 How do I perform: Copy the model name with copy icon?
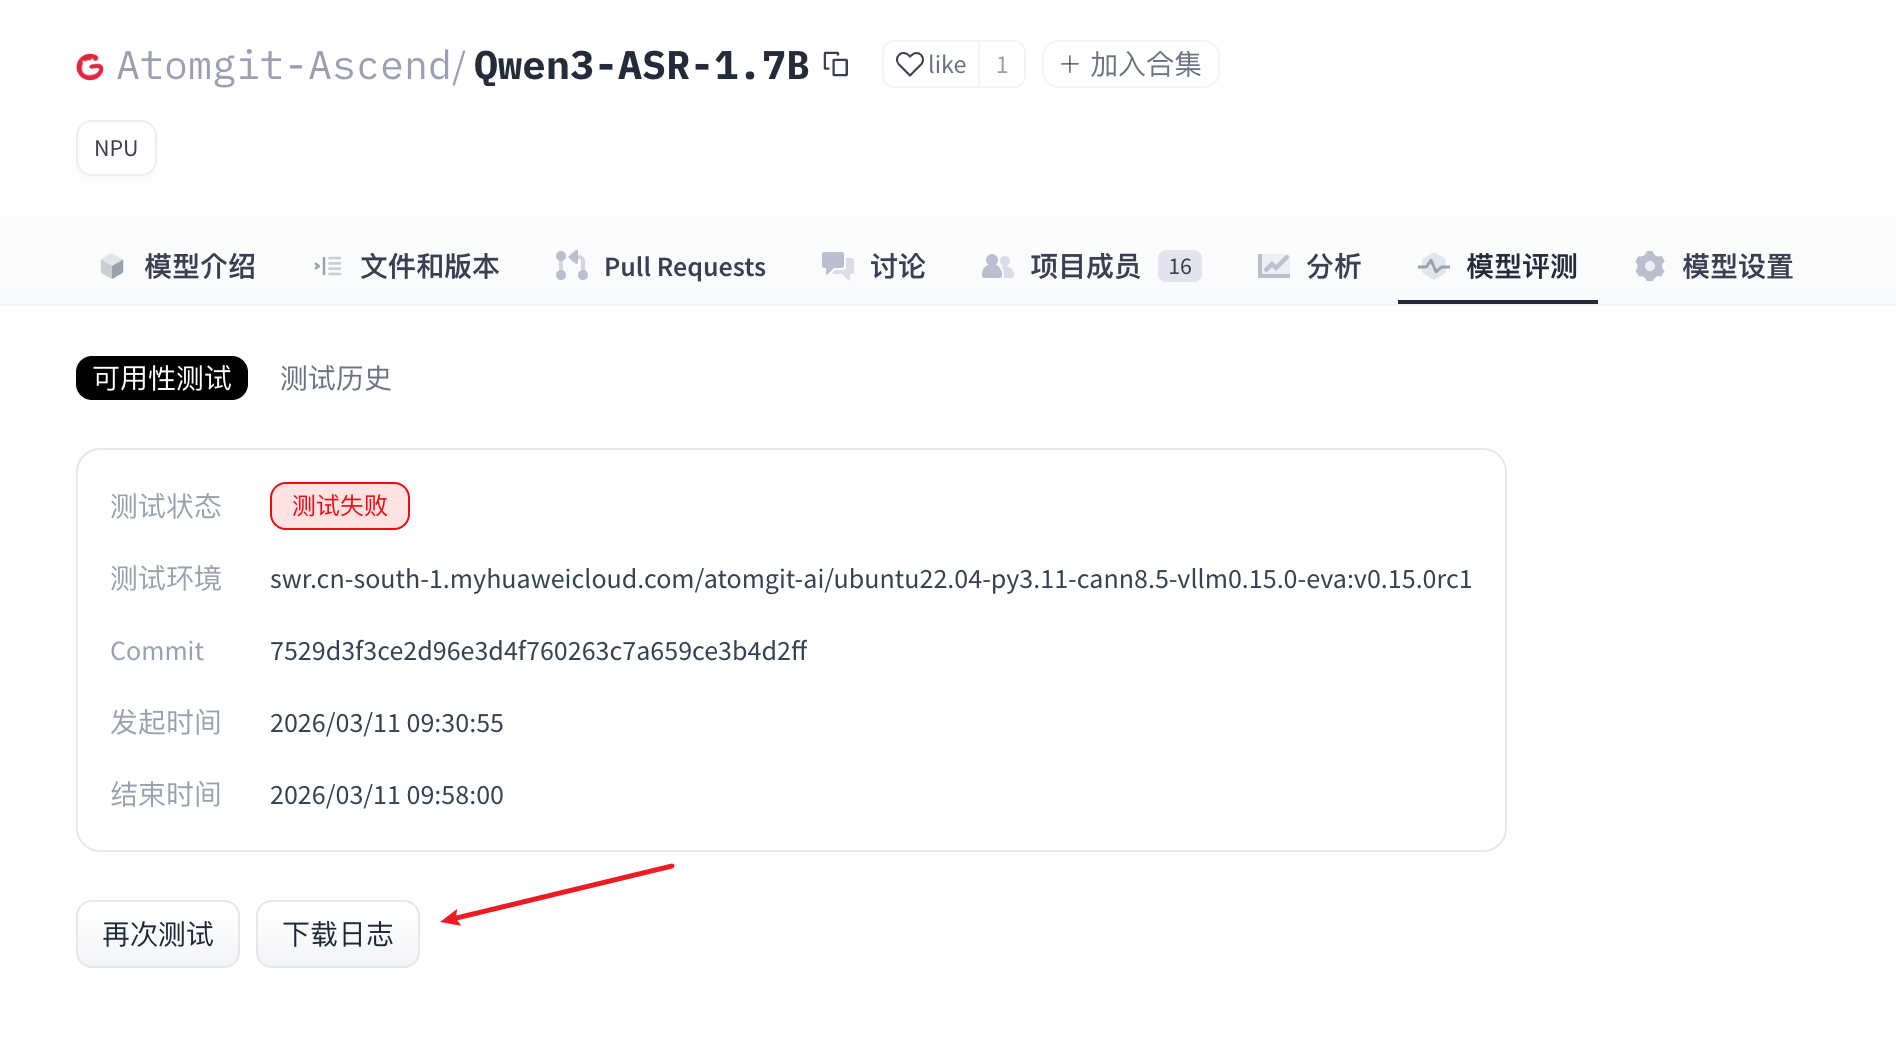(836, 65)
